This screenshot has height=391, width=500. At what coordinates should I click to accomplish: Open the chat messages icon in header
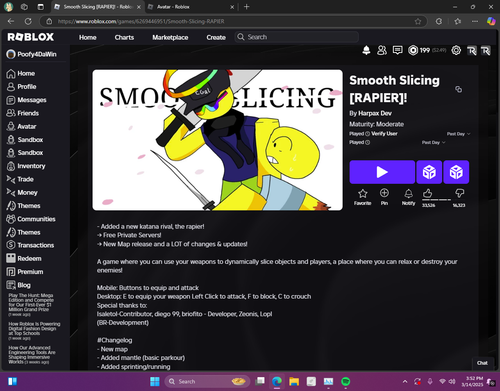397,50
